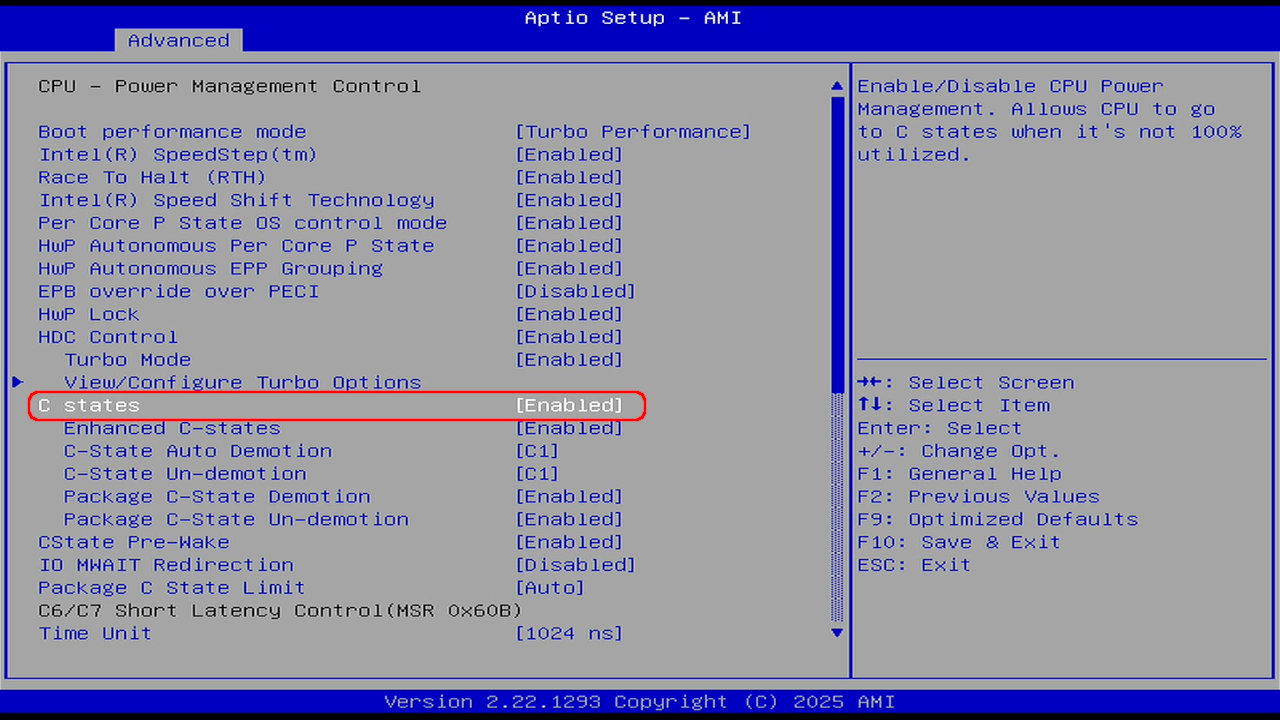Select Package C-State Un-demotion option
The height and width of the screenshot is (720, 1280).
pos(343,520)
